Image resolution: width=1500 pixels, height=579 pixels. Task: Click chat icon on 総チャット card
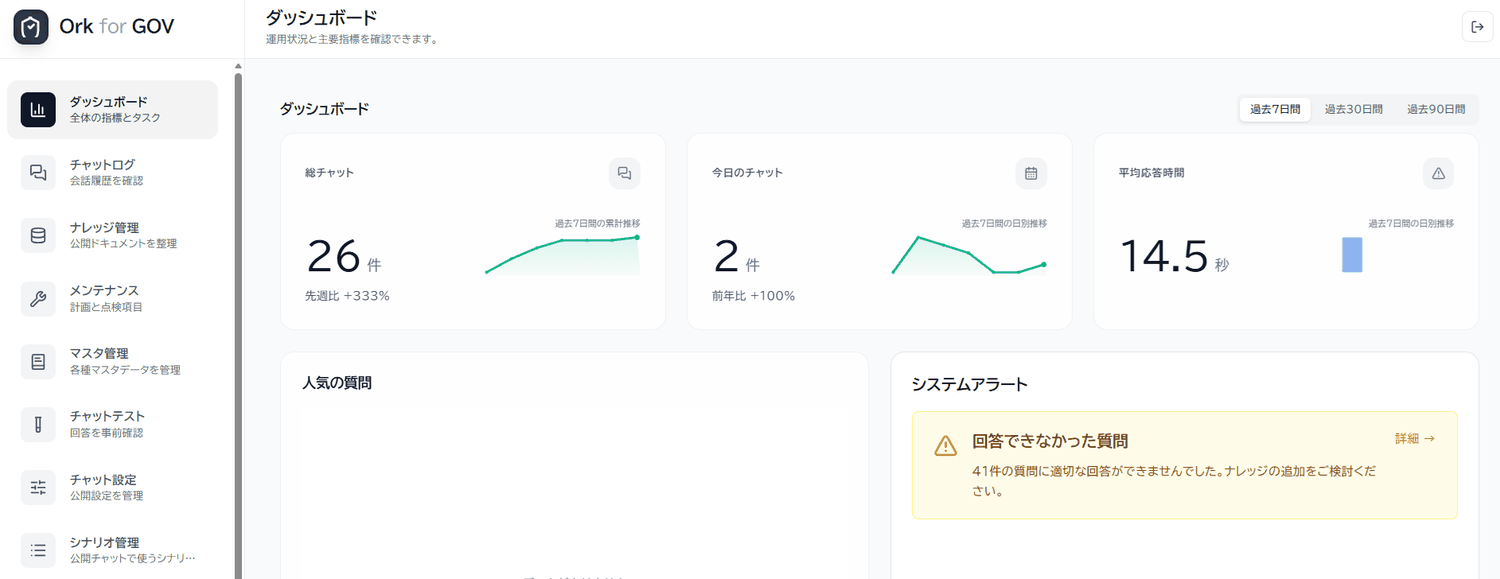coord(624,173)
